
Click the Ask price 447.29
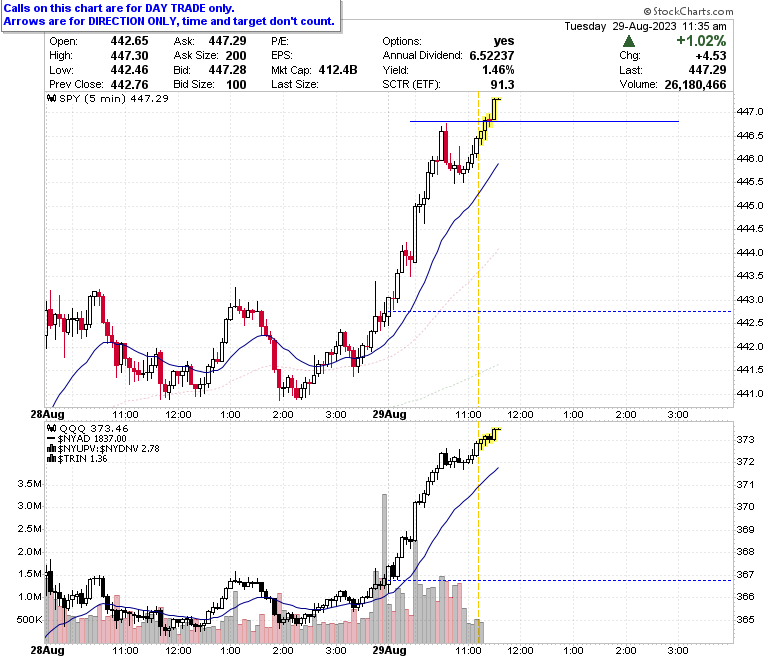pos(227,41)
